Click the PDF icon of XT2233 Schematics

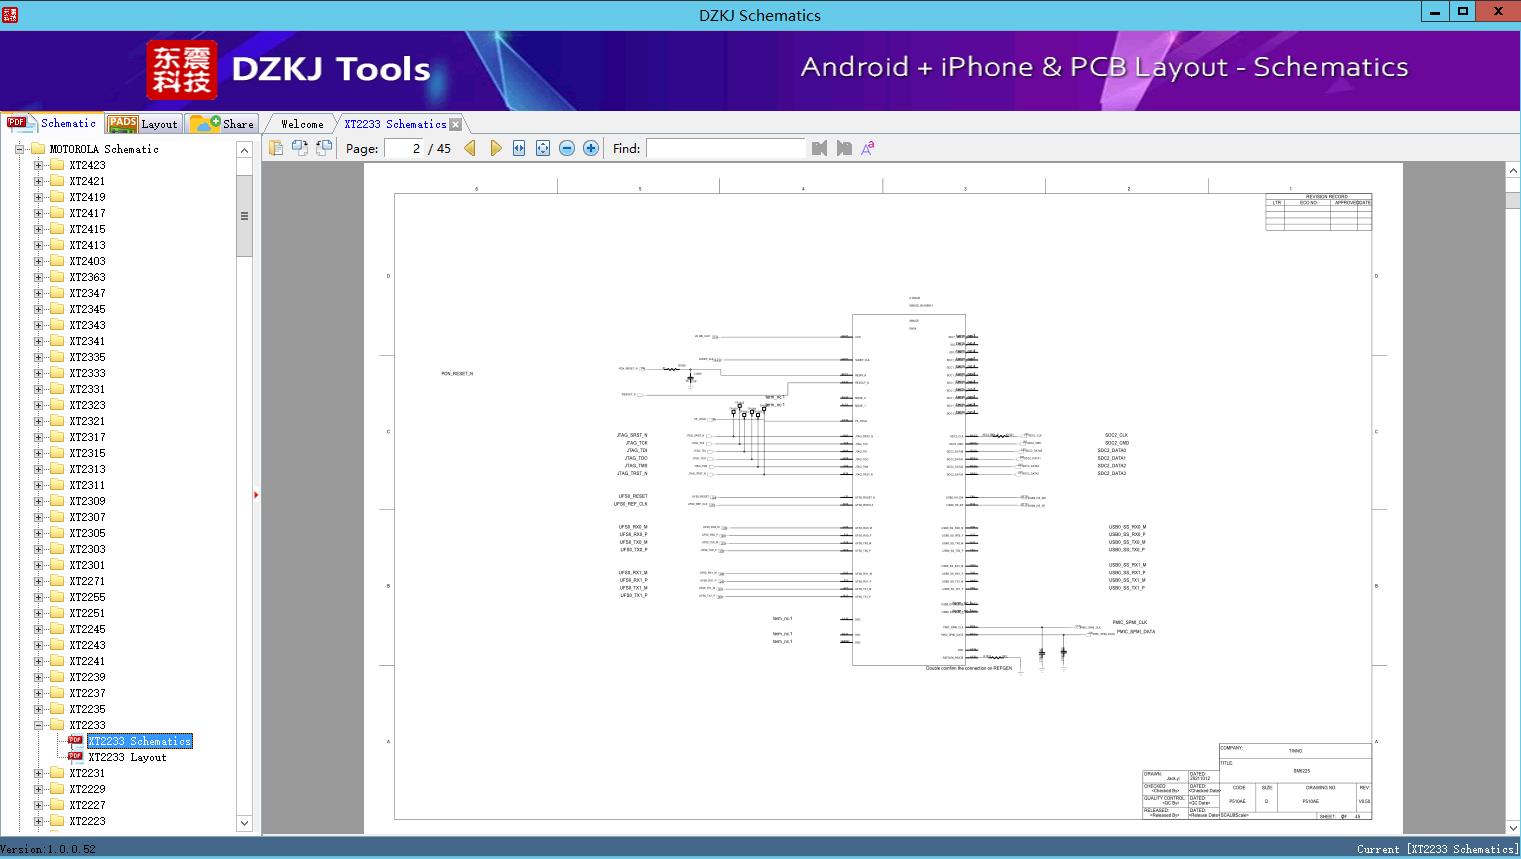[75, 741]
